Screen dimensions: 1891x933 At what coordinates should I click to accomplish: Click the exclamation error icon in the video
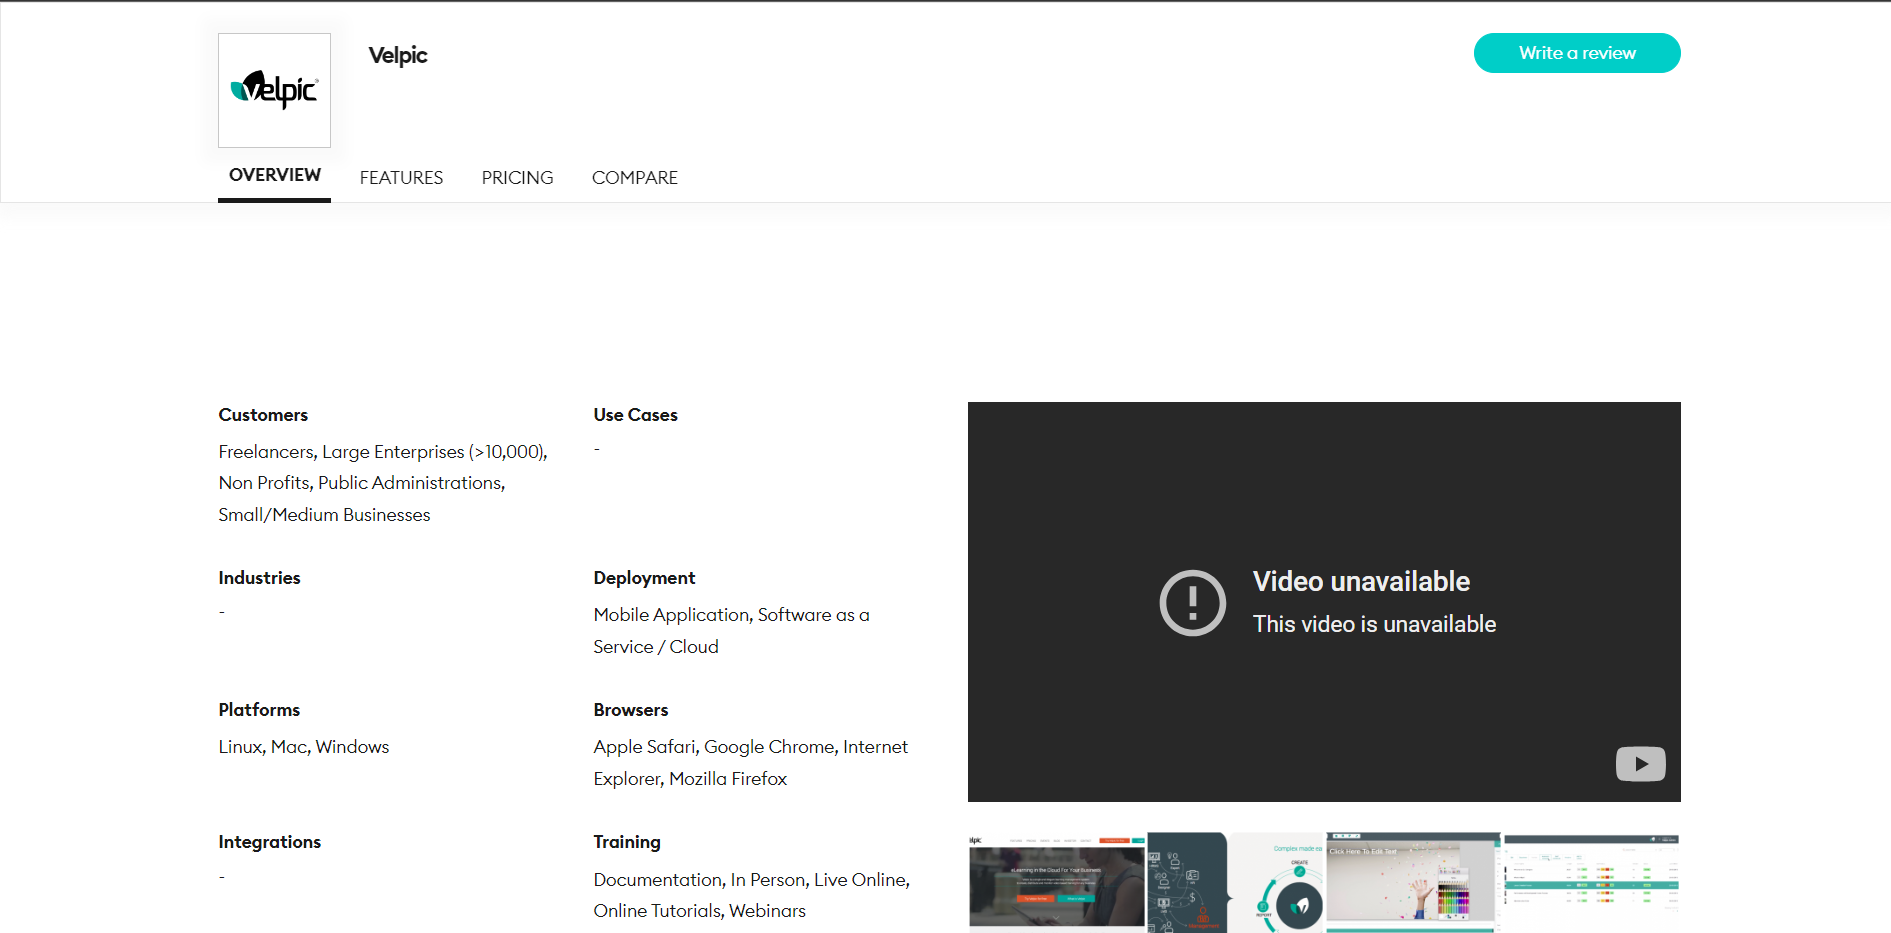coord(1192,603)
